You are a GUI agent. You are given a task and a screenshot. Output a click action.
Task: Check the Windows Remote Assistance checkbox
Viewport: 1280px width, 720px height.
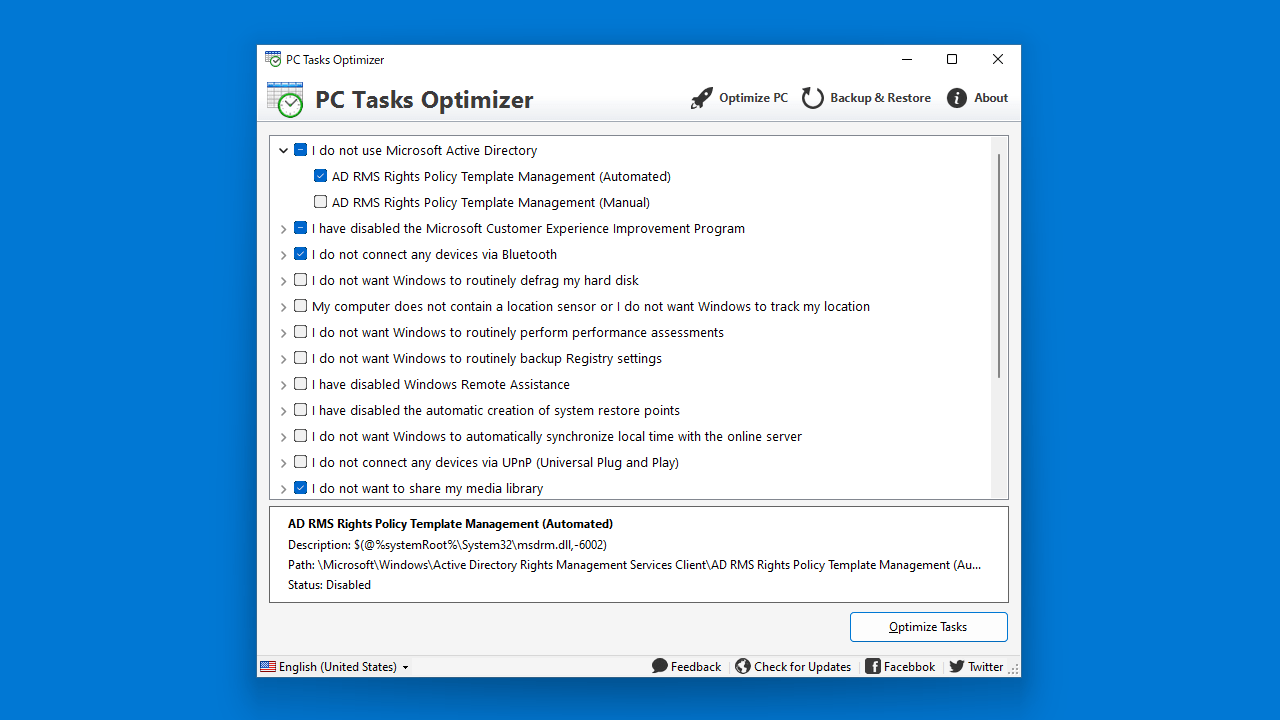click(300, 384)
